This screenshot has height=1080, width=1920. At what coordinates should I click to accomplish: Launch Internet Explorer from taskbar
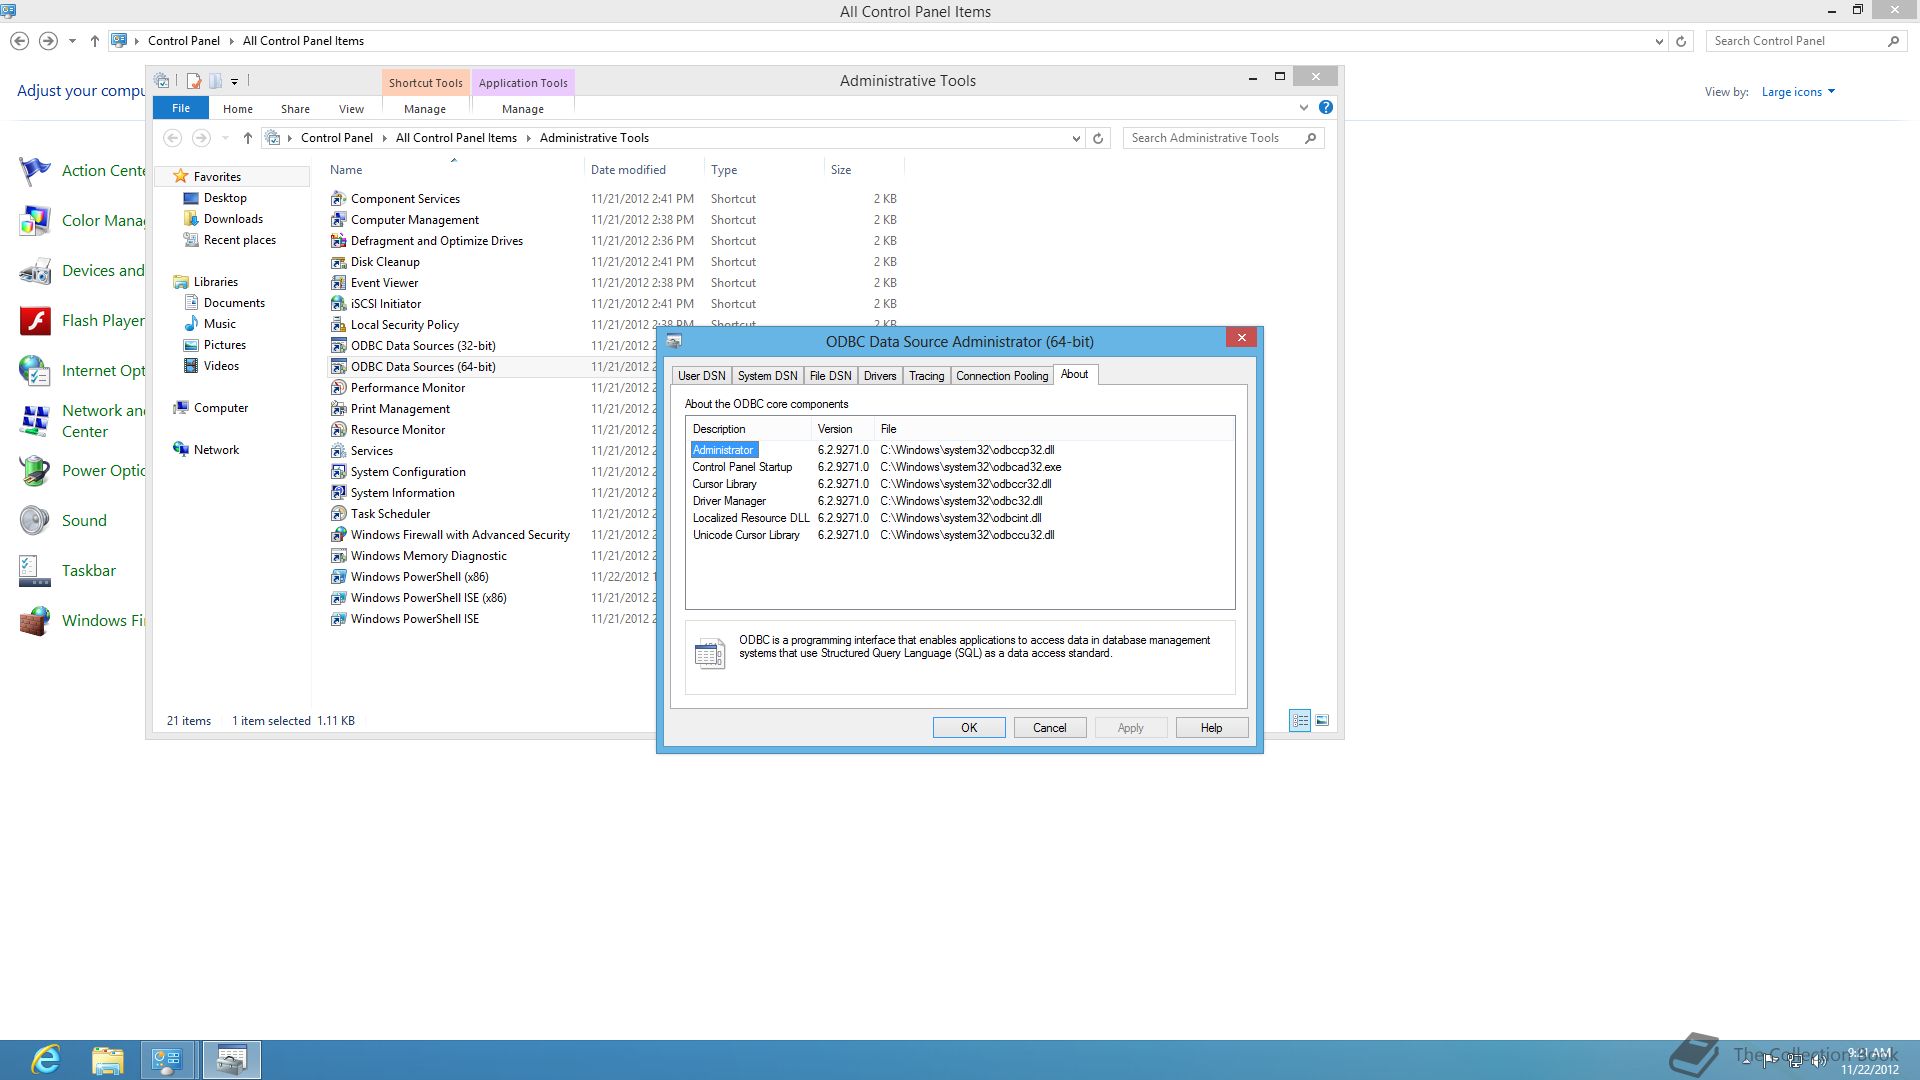coord(46,1059)
